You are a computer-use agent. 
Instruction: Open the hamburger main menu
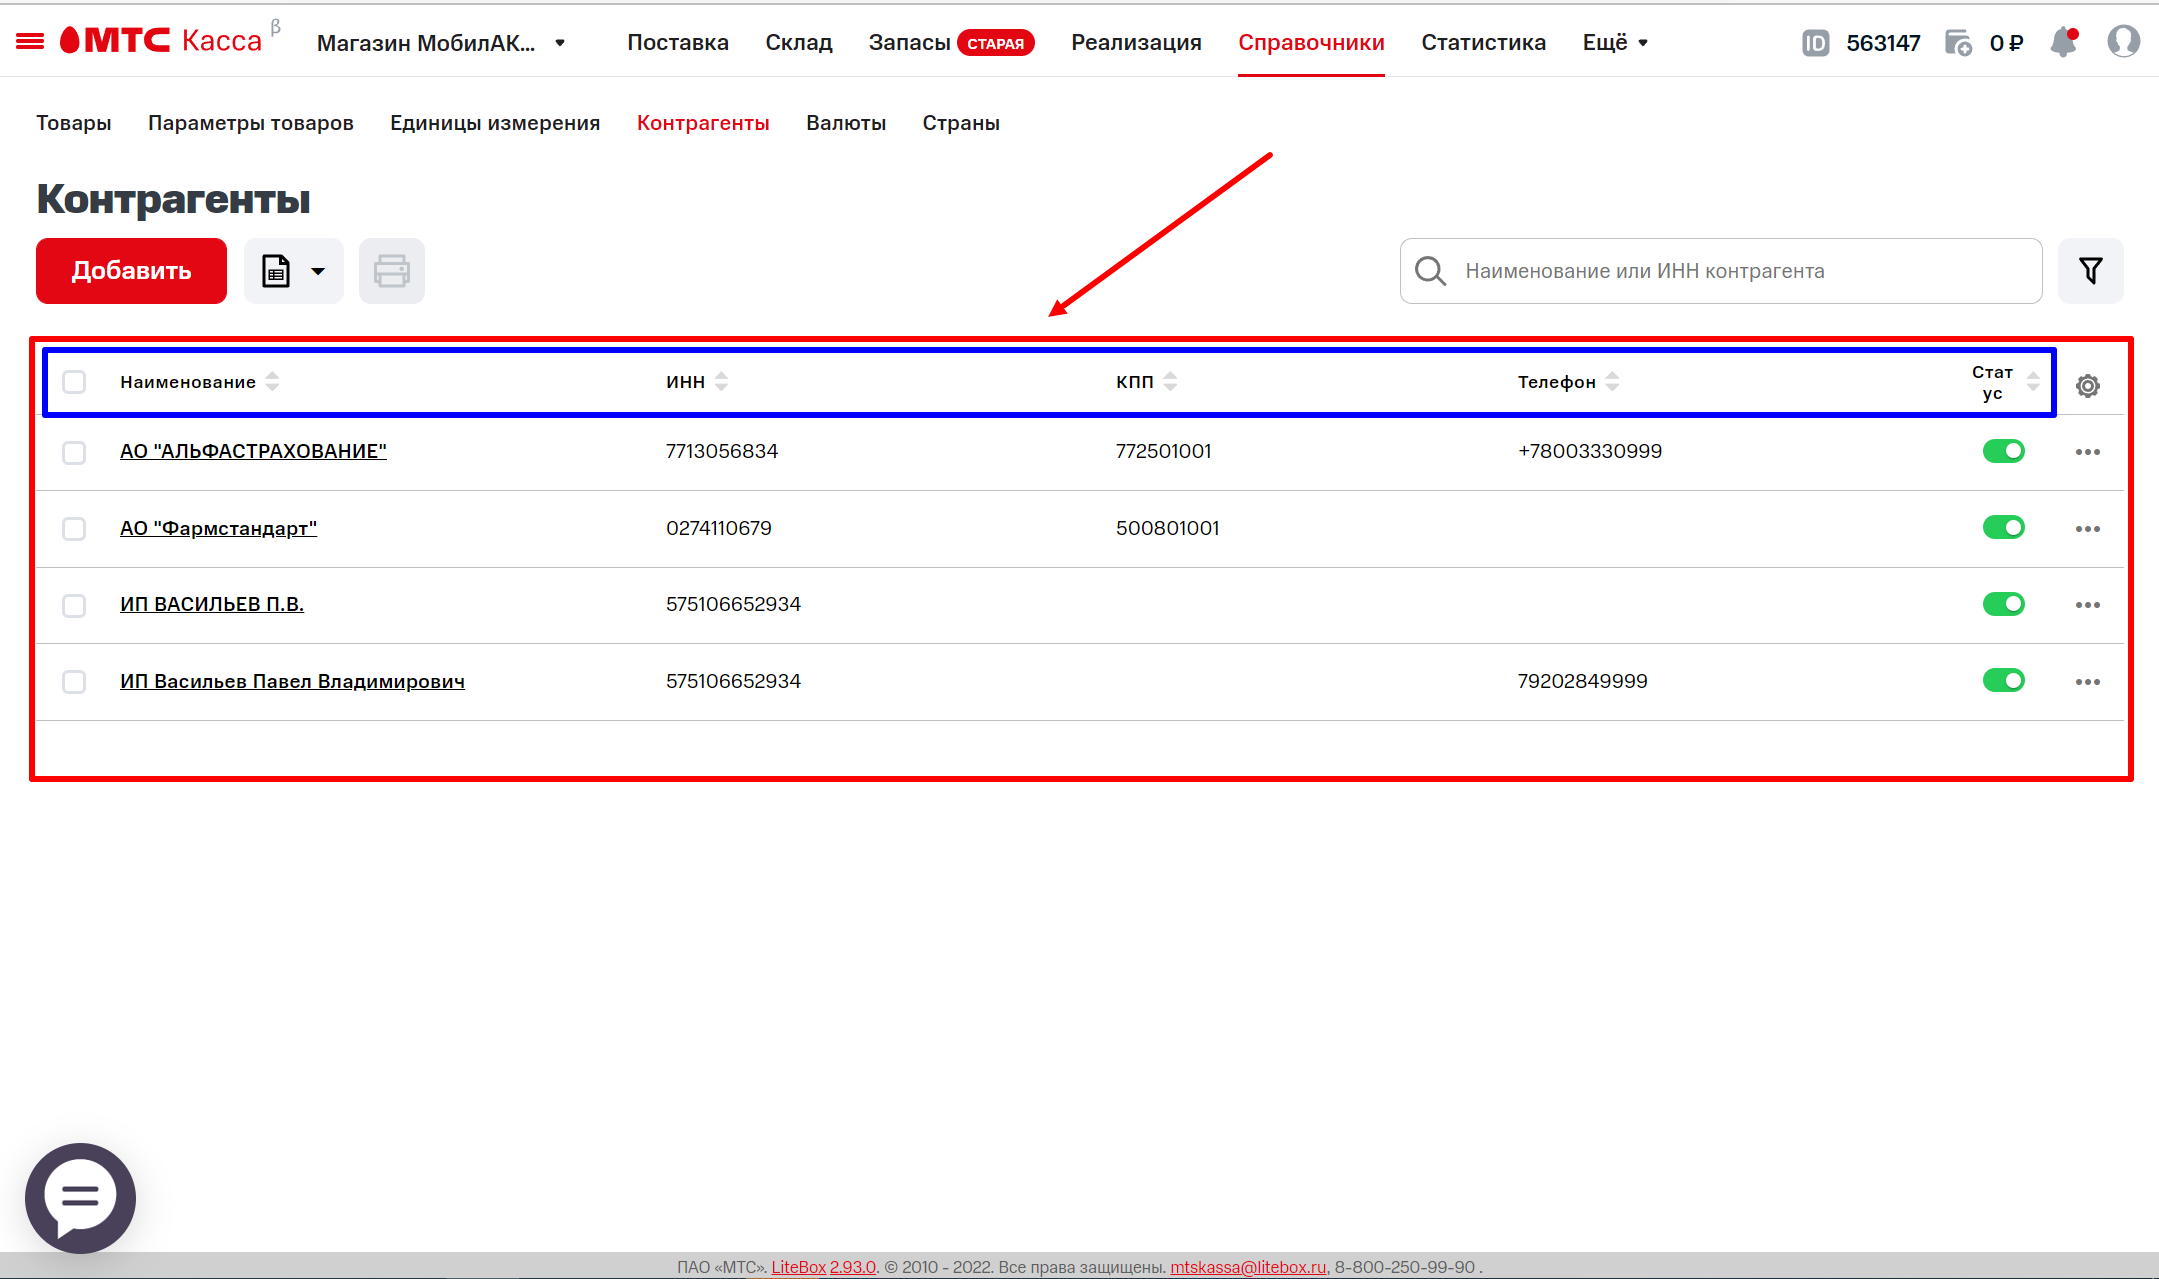pyautogui.click(x=30, y=41)
